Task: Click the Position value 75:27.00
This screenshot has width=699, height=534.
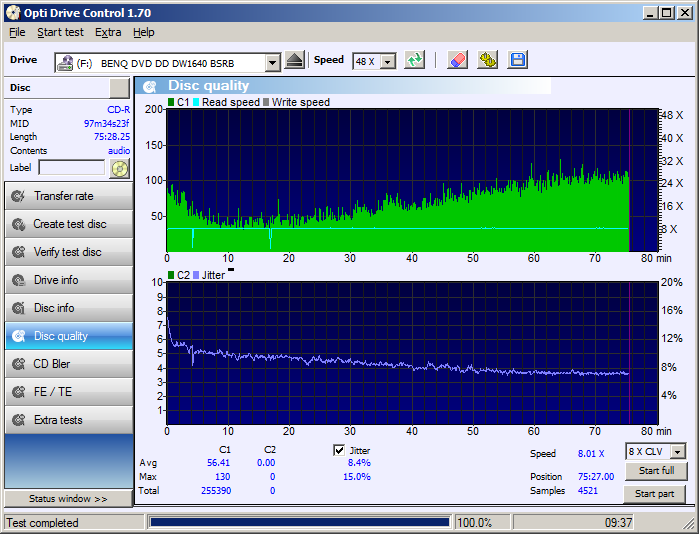Action: [x=596, y=477]
